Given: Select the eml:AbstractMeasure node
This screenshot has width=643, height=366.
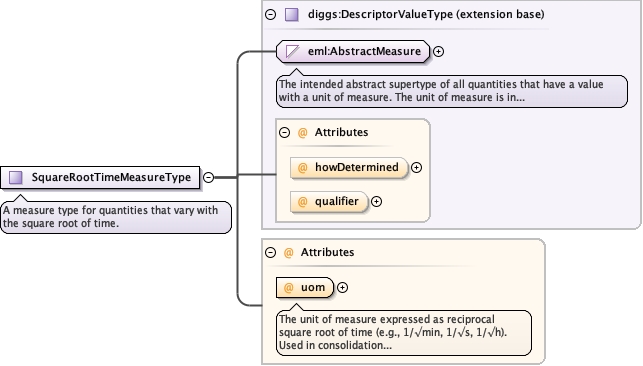Looking at the screenshot, I should pos(353,52).
